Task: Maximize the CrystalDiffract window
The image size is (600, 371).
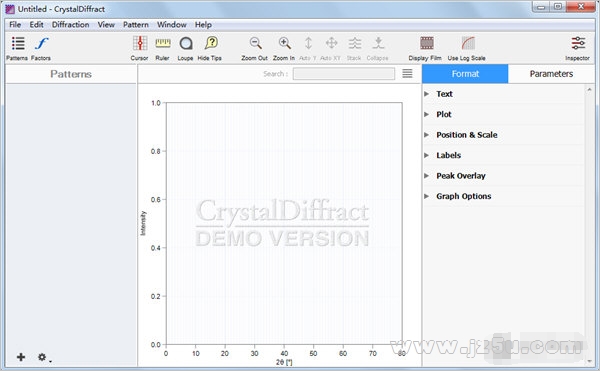Action: pyautogui.click(x=558, y=7)
